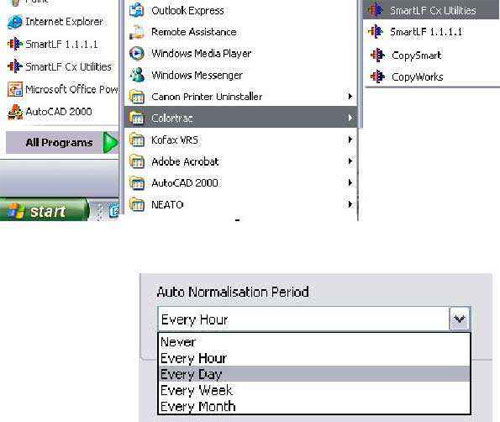Pick Every Month from the list
Viewport: 500px width, 422px height.
pyautogui.click(x=314, y=407)
